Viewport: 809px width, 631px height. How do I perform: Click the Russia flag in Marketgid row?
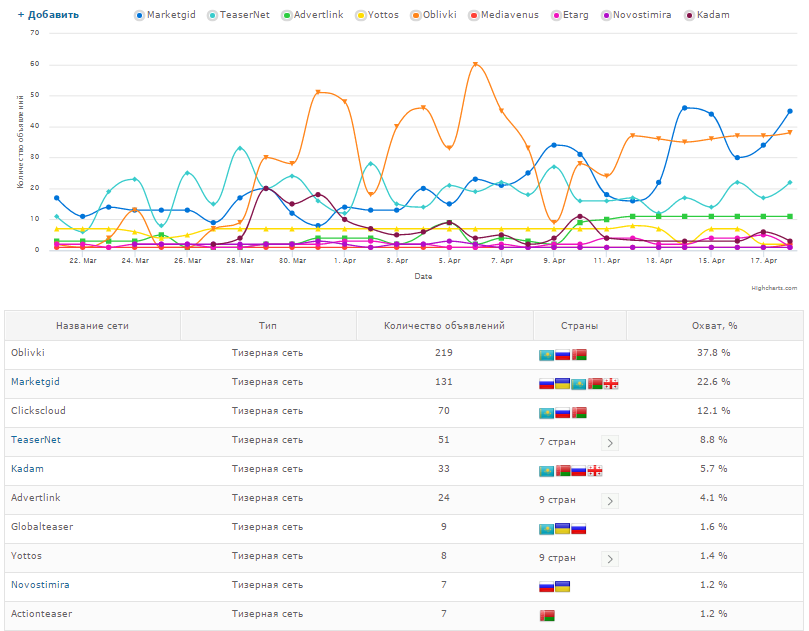click(546, 384)
